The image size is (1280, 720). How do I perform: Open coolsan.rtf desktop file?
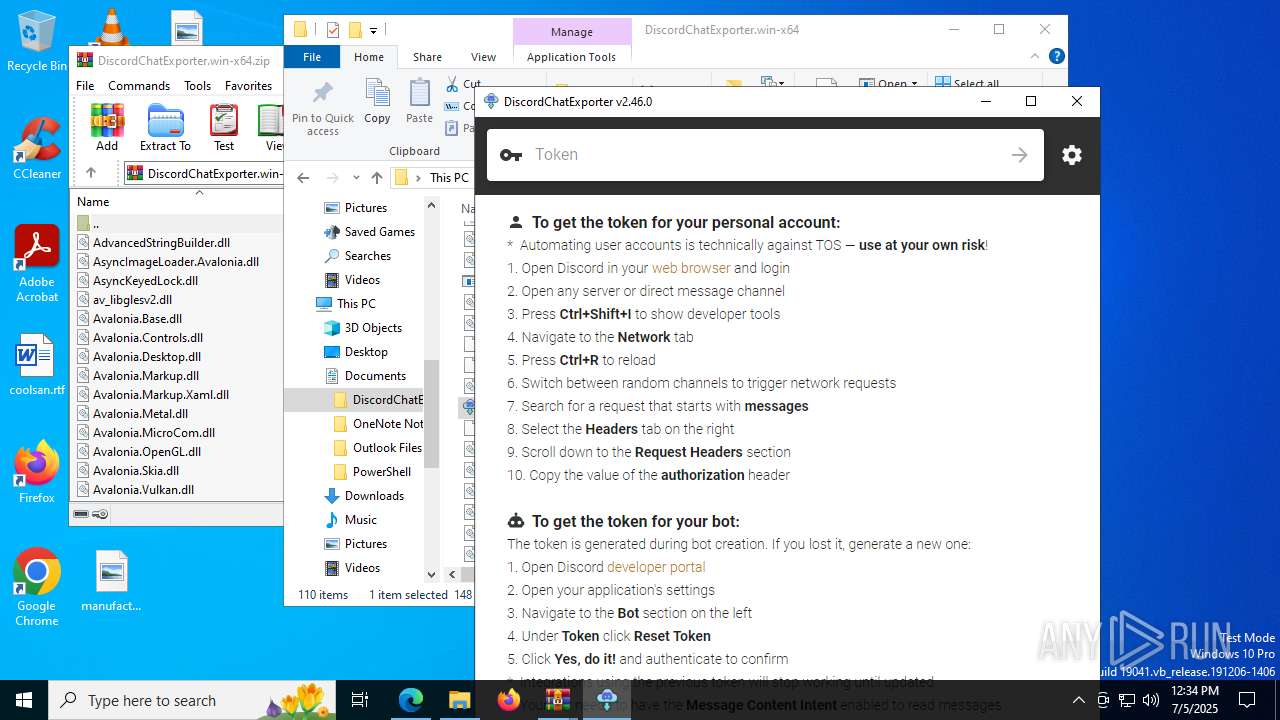click(37, 366)
